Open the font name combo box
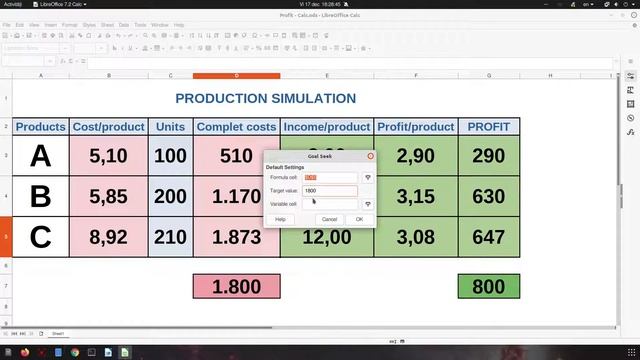Screen dimensions: 640x360 coord(36,48)
